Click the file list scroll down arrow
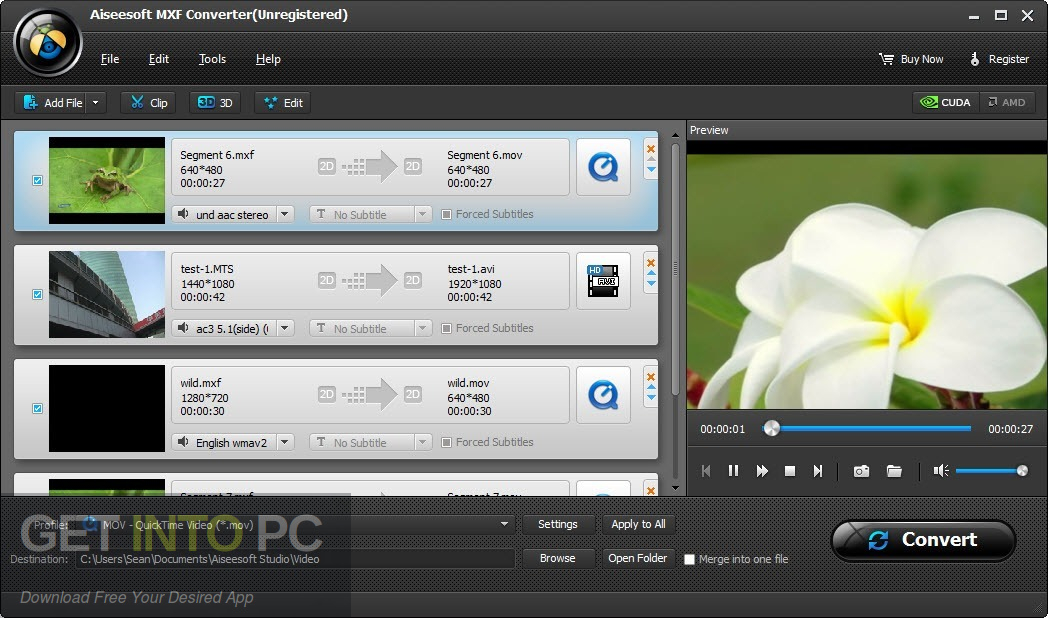The width and height of the screenshot is (1048, 618). [x=675, y=488]
